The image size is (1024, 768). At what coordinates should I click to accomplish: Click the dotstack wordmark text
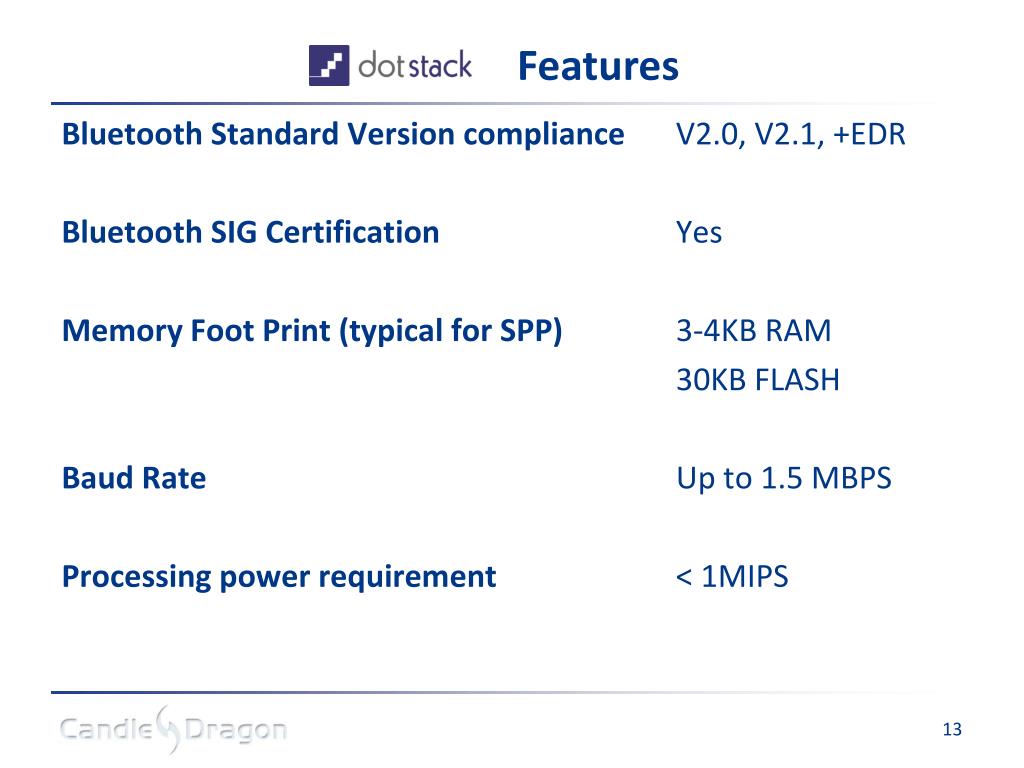415,65
